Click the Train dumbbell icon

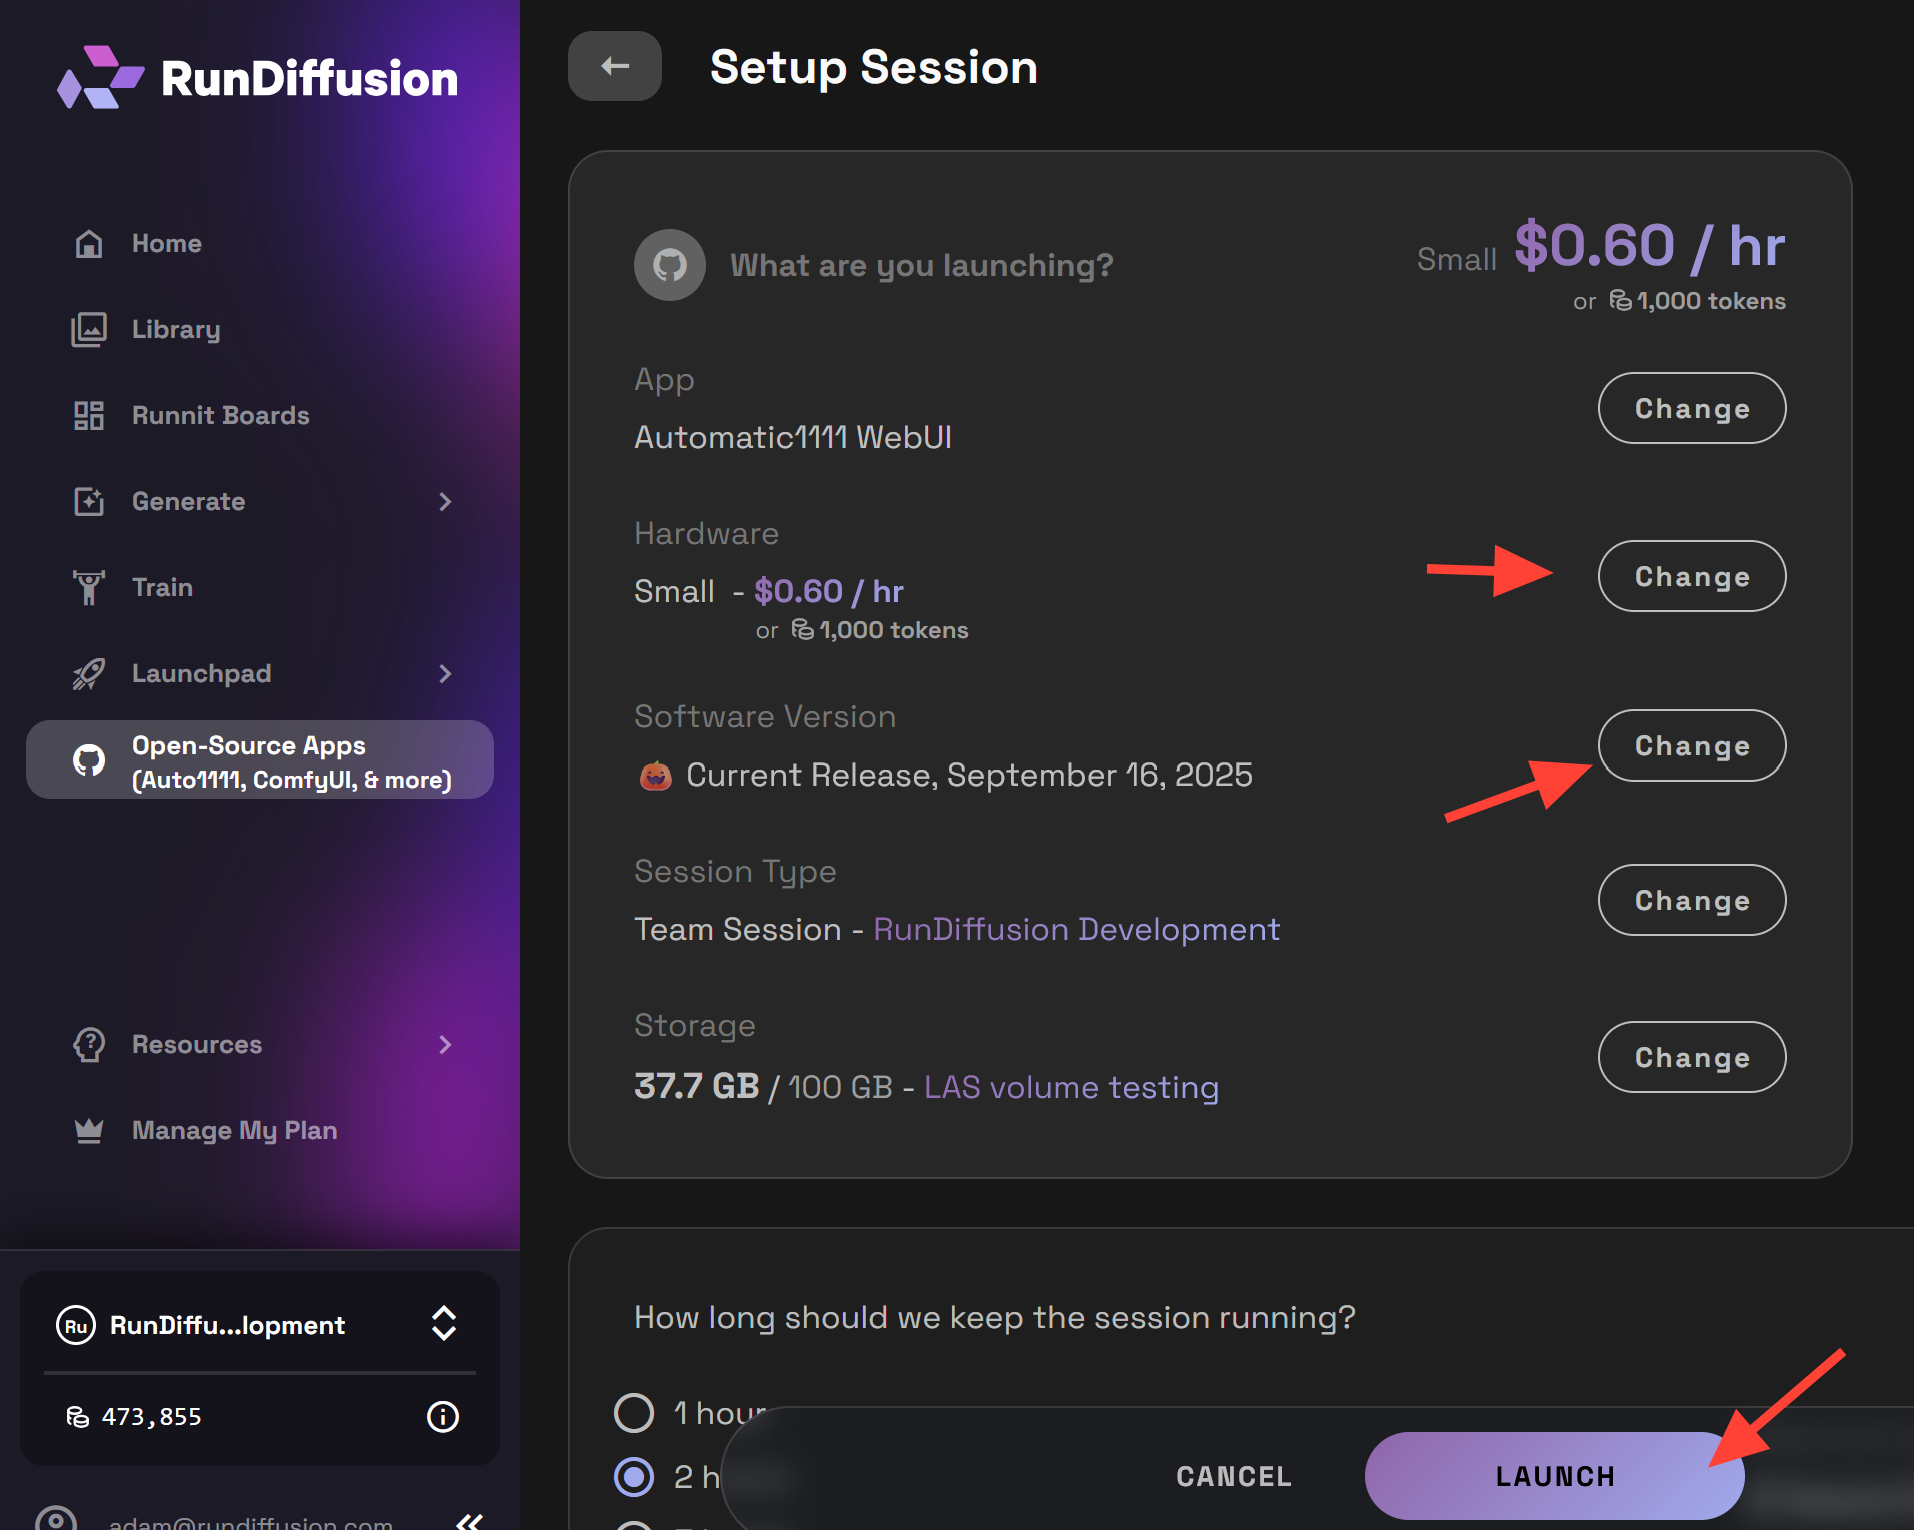pyautogui.click(x=88, y=587)
